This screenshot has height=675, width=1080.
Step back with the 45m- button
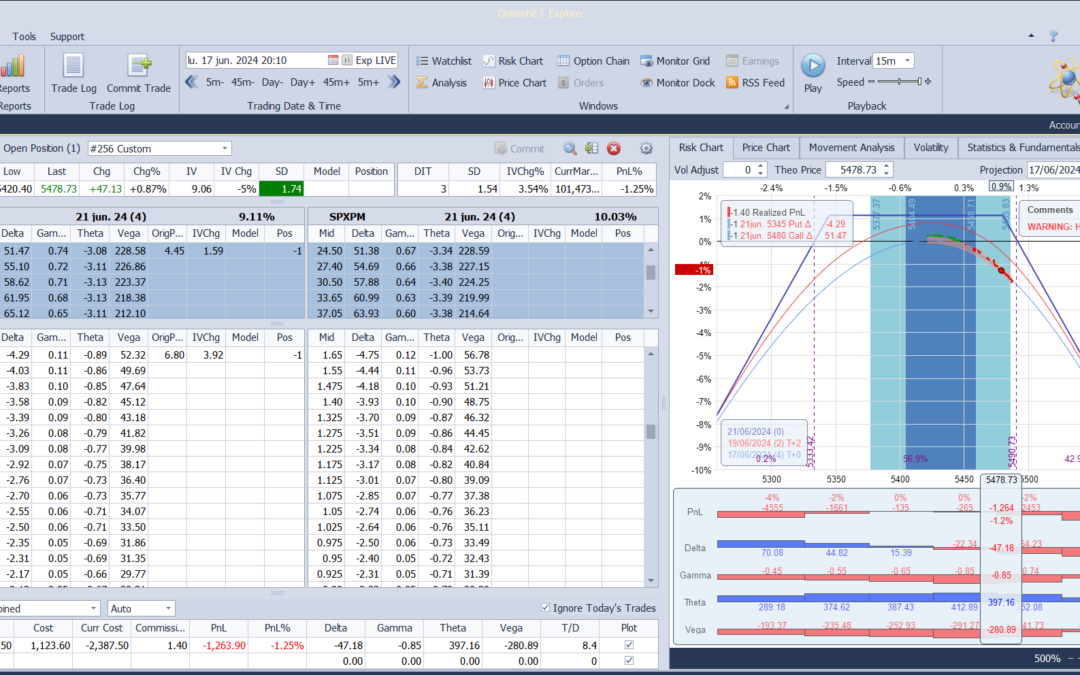(243, 83)
